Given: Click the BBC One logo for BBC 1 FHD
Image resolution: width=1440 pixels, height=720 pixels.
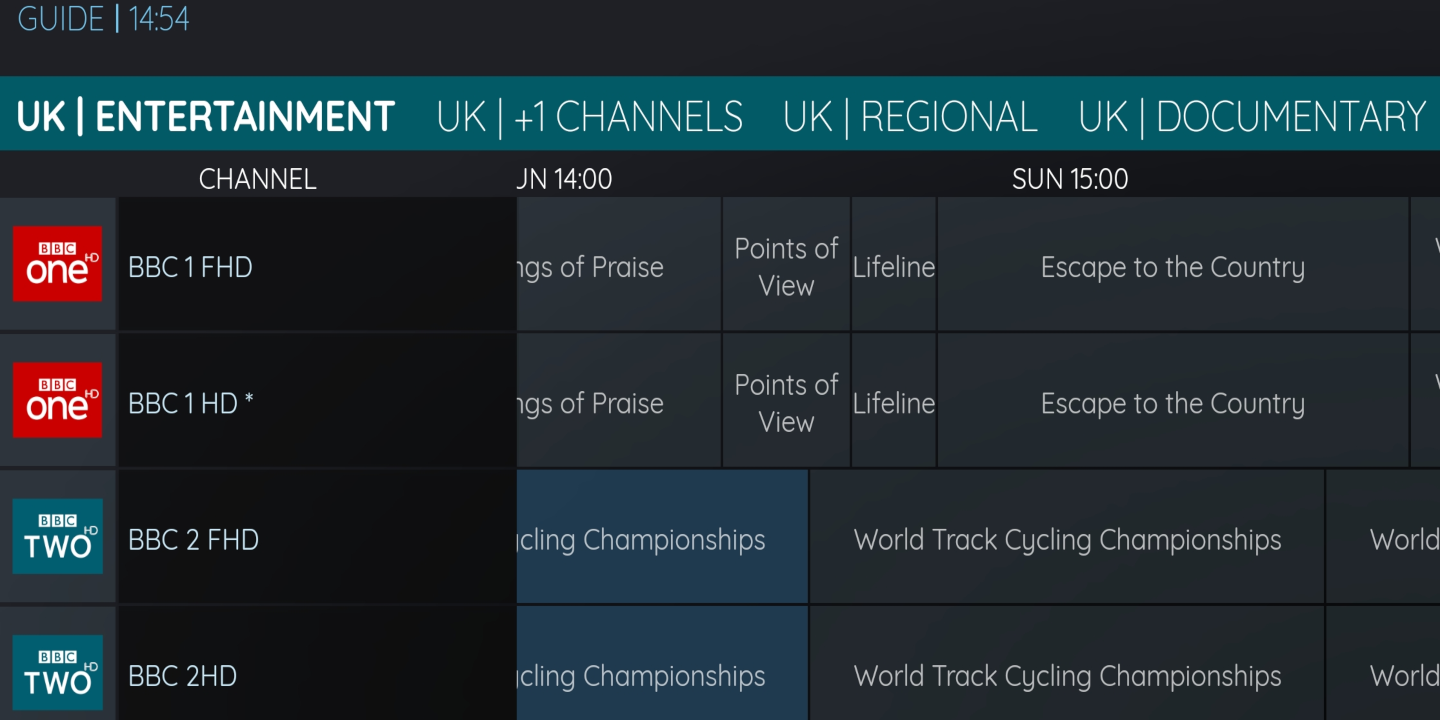Looking at the screenshot, I should 57,264.
